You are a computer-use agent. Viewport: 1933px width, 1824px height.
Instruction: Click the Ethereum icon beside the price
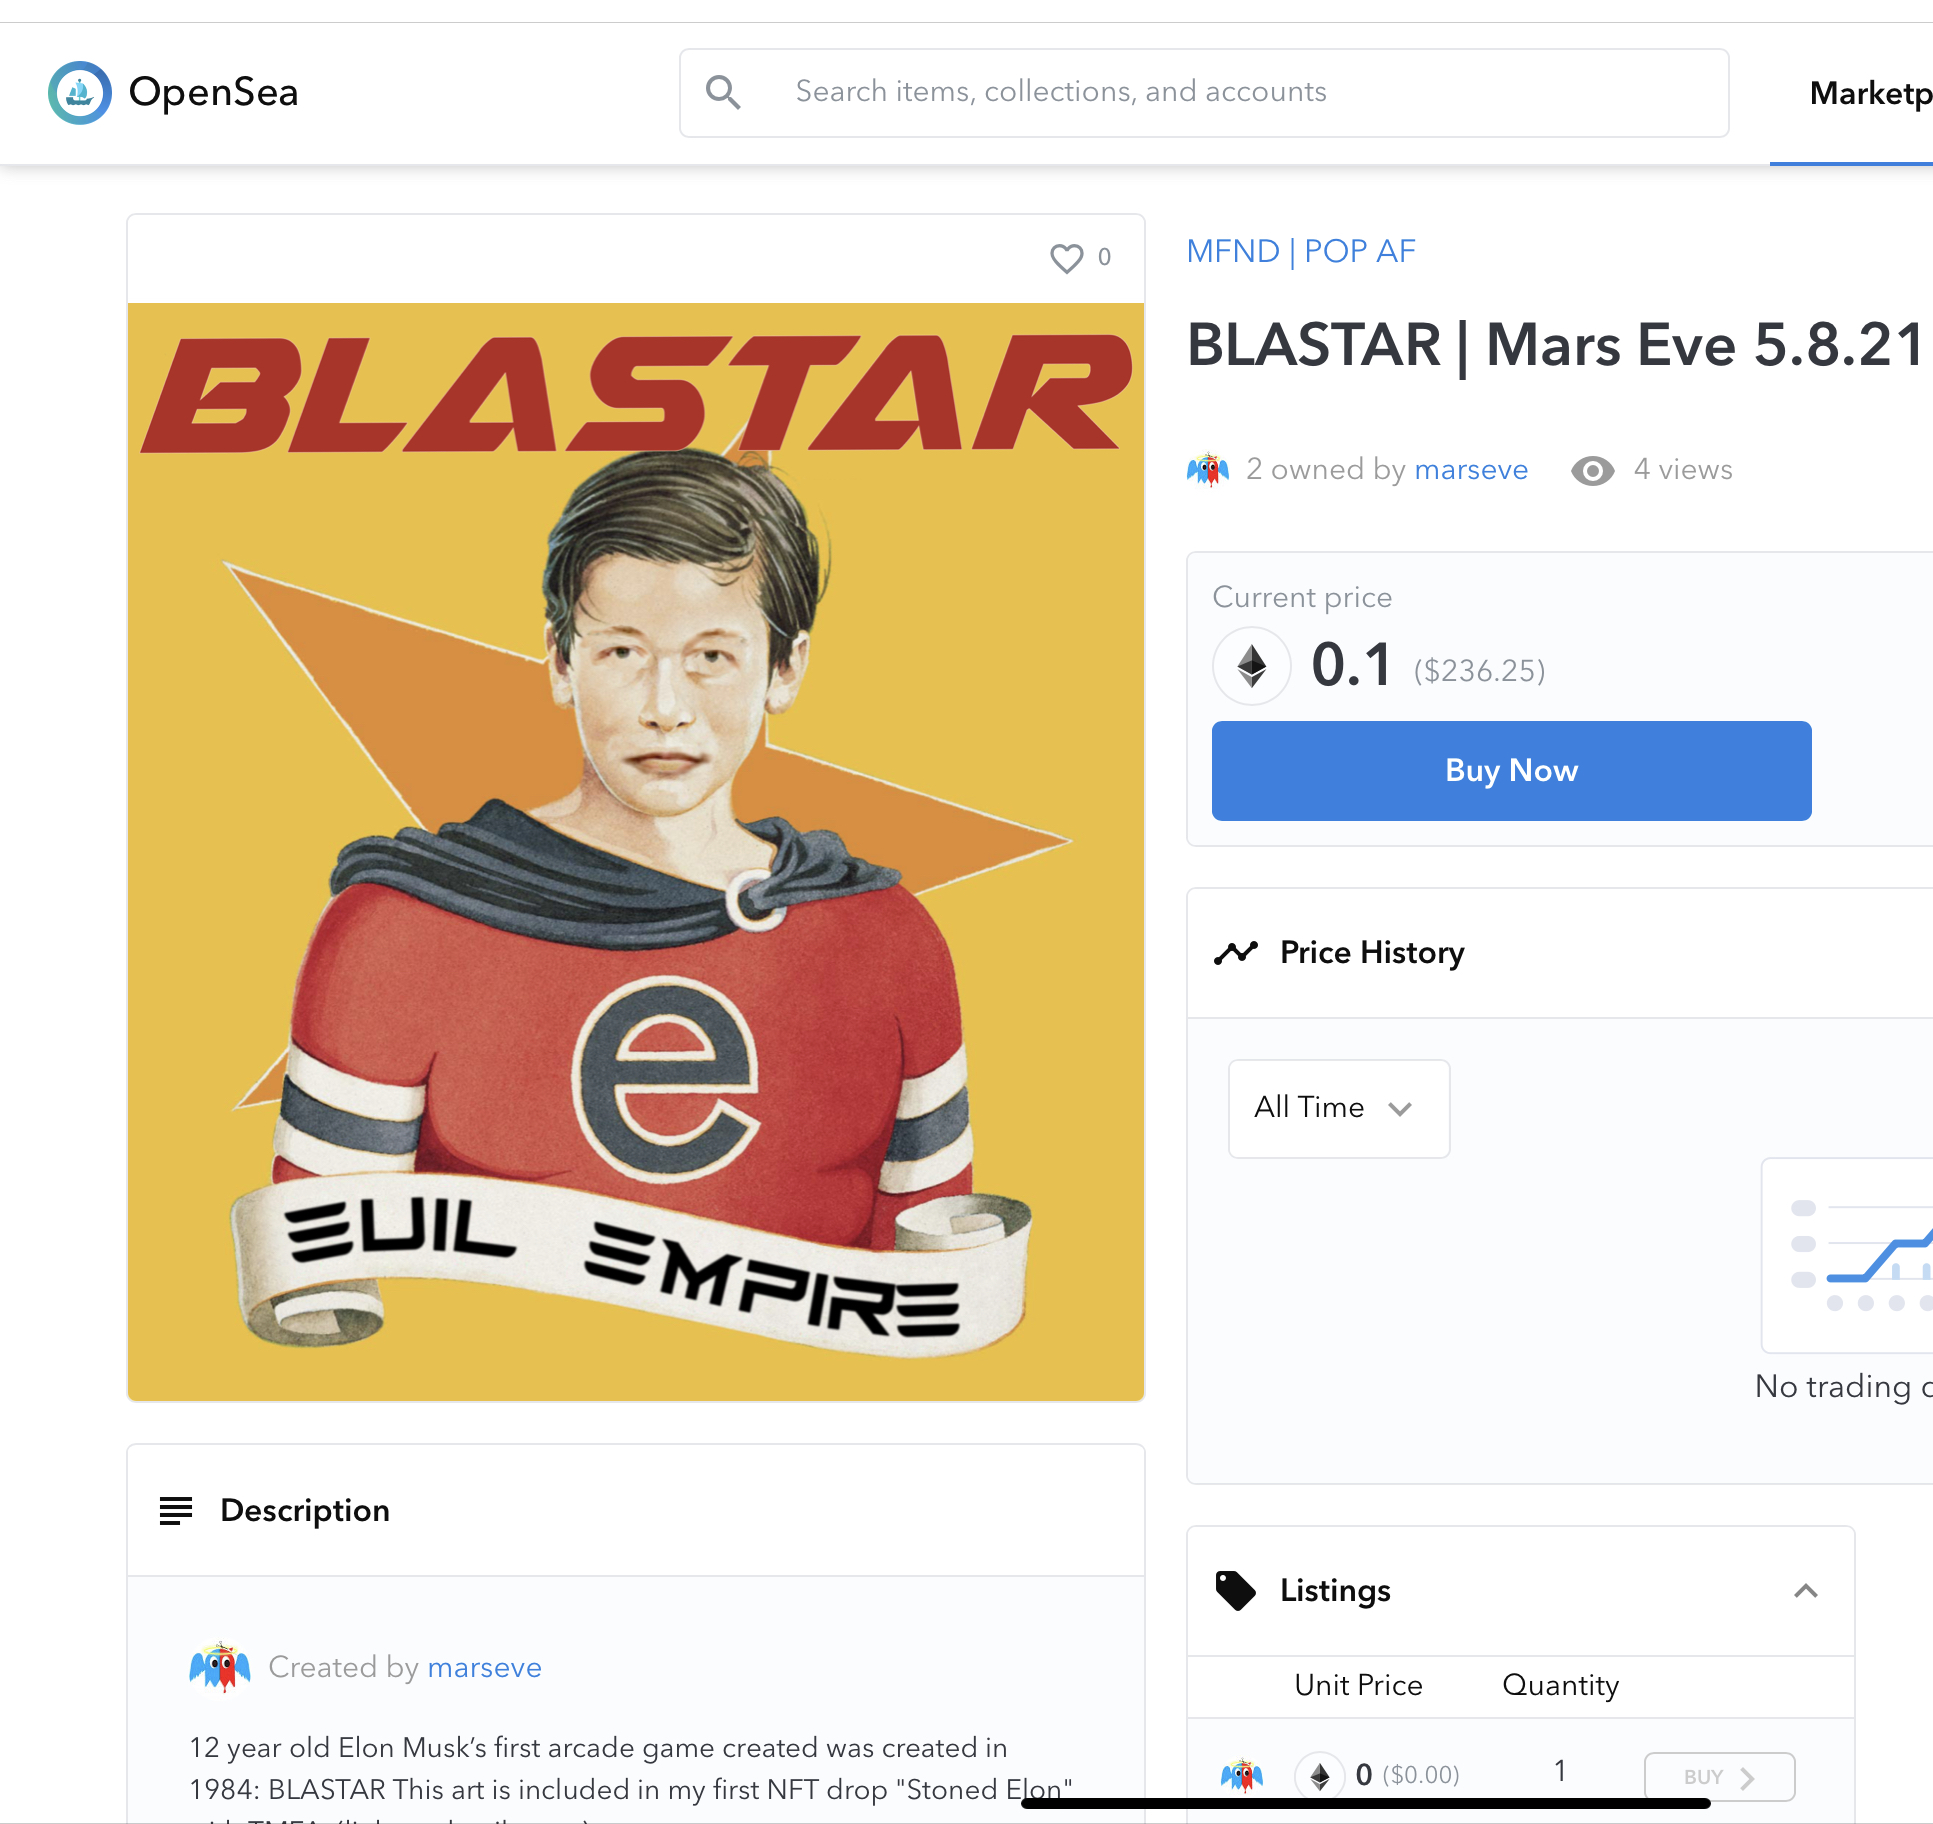[x=1251, y=665]
